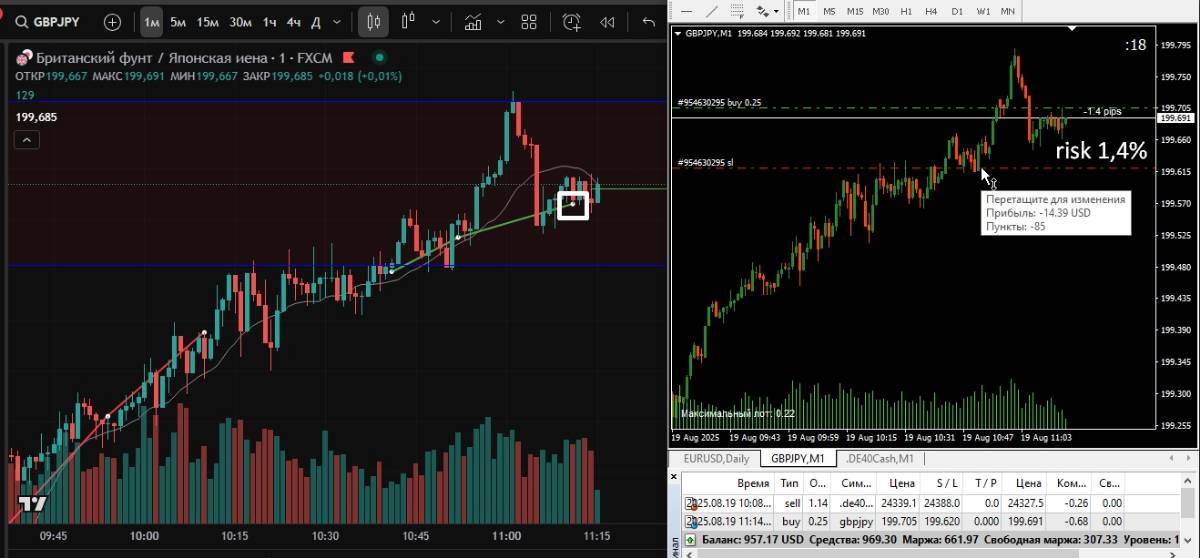The width and height of the screenshot is (1200, 558).
Task: Open the layout grid templates icon
Action: coord(529,21)
